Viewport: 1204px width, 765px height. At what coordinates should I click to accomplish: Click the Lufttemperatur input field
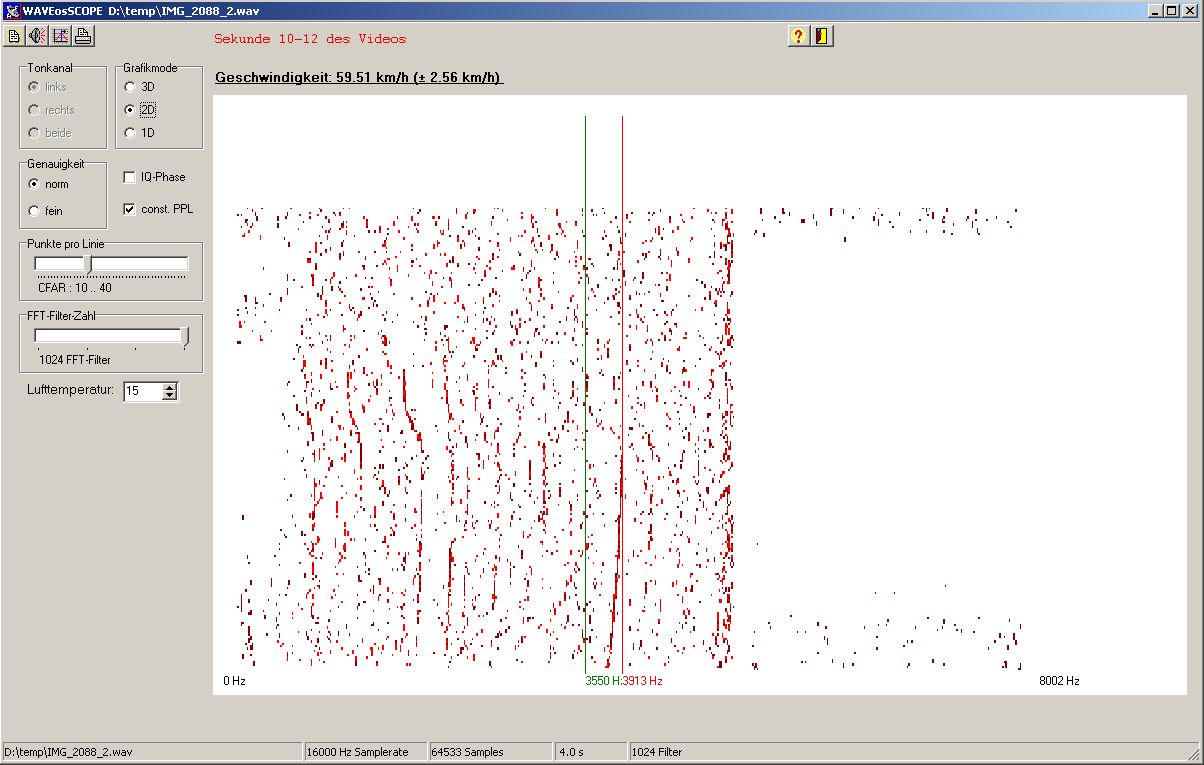142,391
